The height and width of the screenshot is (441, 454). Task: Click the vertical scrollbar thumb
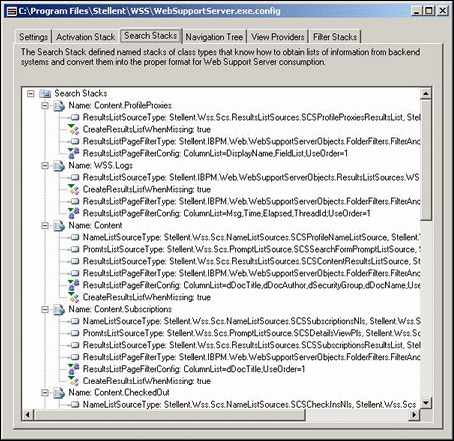[x=426, y=160]
